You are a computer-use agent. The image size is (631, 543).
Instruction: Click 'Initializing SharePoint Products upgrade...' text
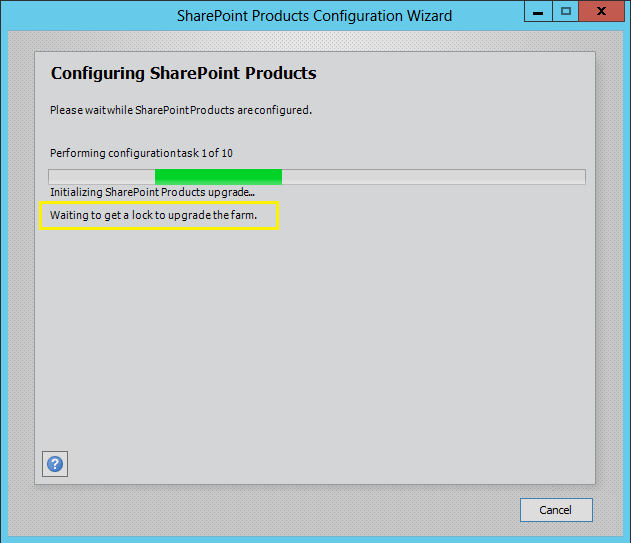(x=152, y=191)
